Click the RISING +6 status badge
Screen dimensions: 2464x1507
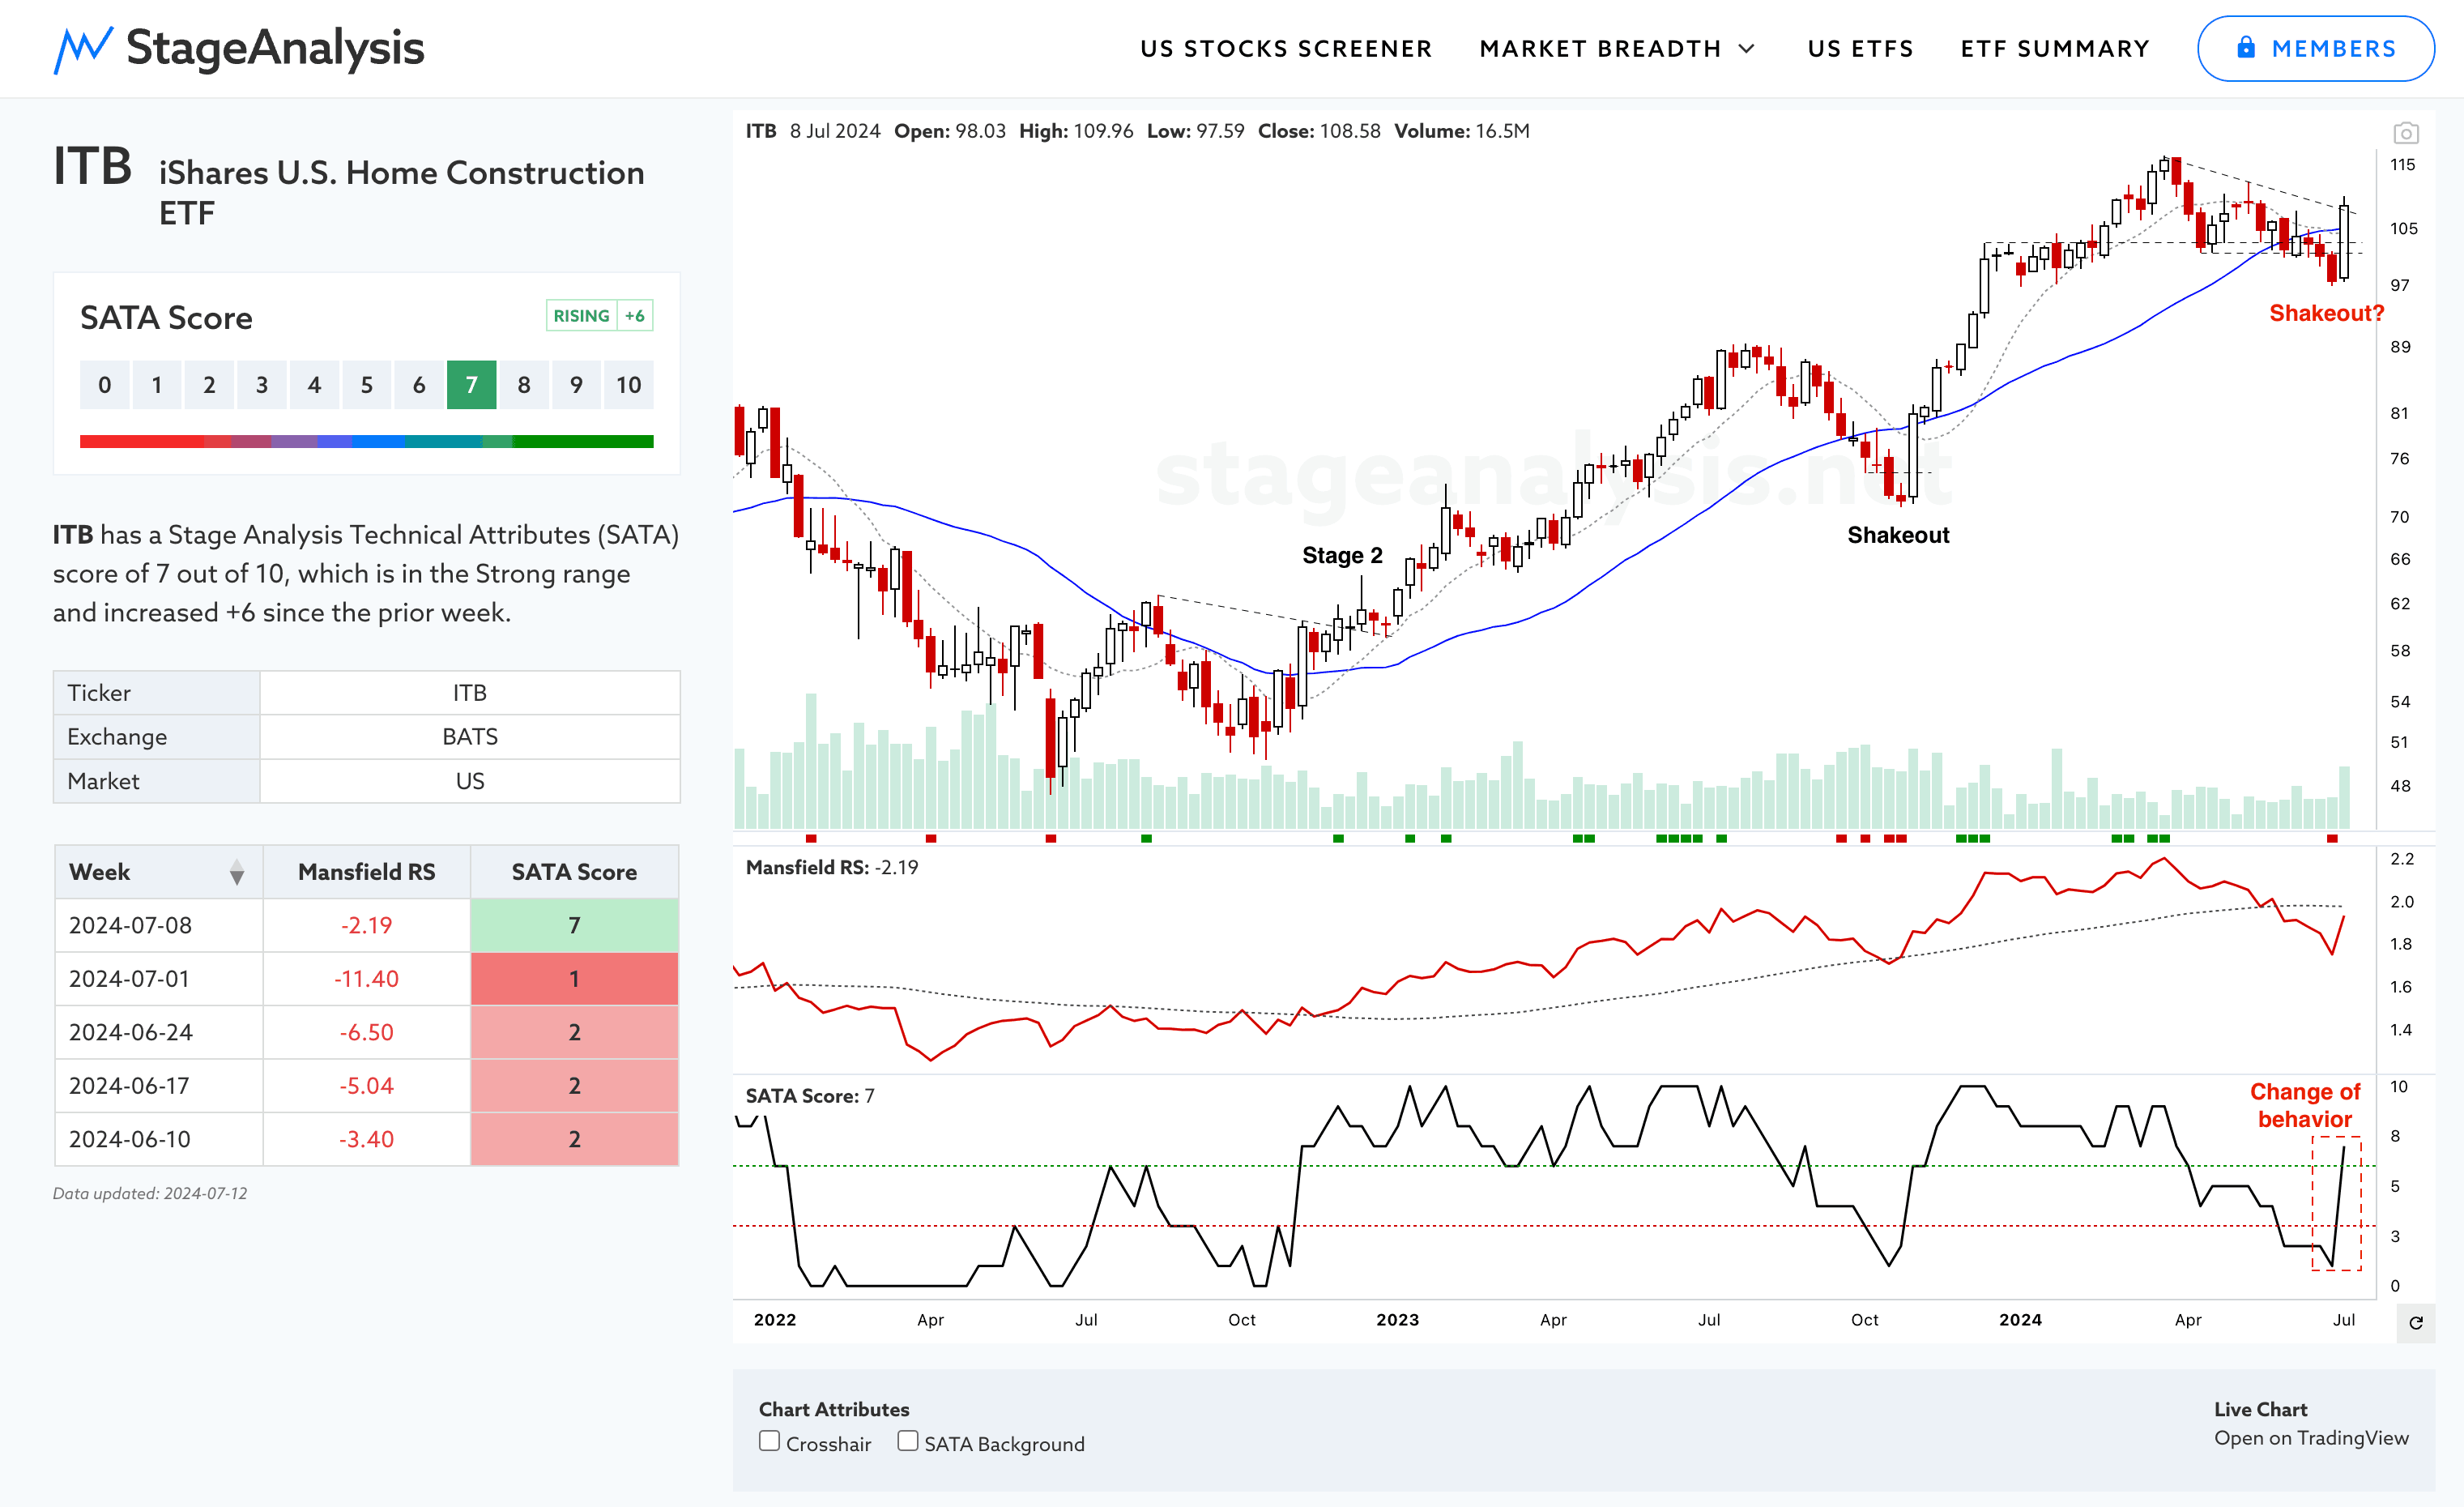click(x=599, y=316)
